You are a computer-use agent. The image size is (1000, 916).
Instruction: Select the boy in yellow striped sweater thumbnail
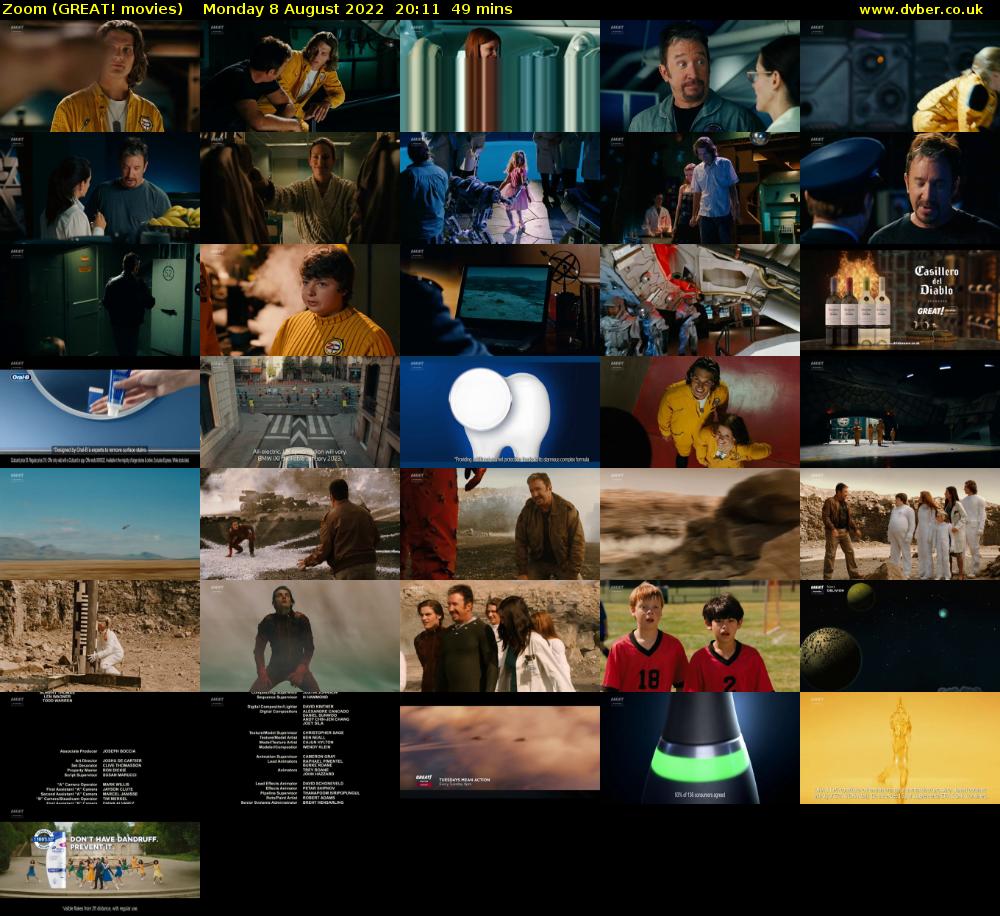click(300, 300)
